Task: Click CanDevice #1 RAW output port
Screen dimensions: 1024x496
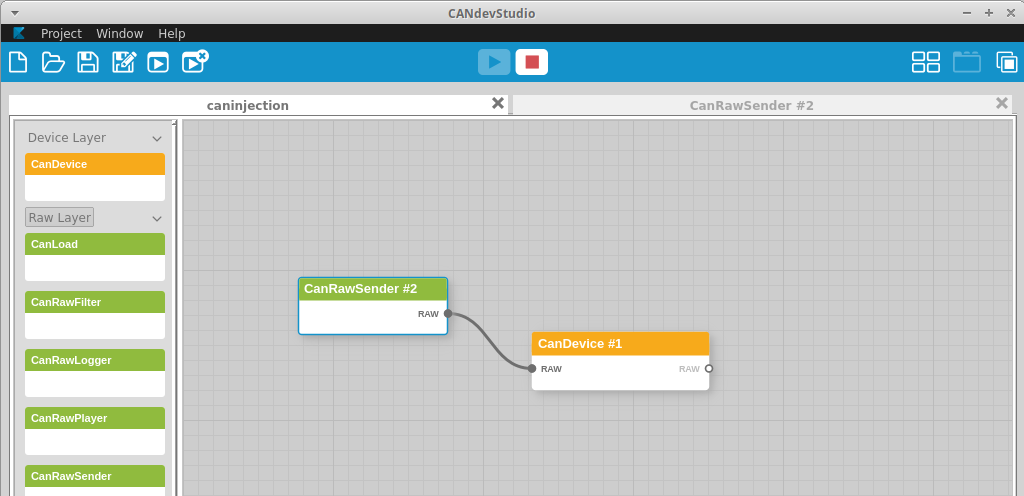Action: tap(709, 369)
